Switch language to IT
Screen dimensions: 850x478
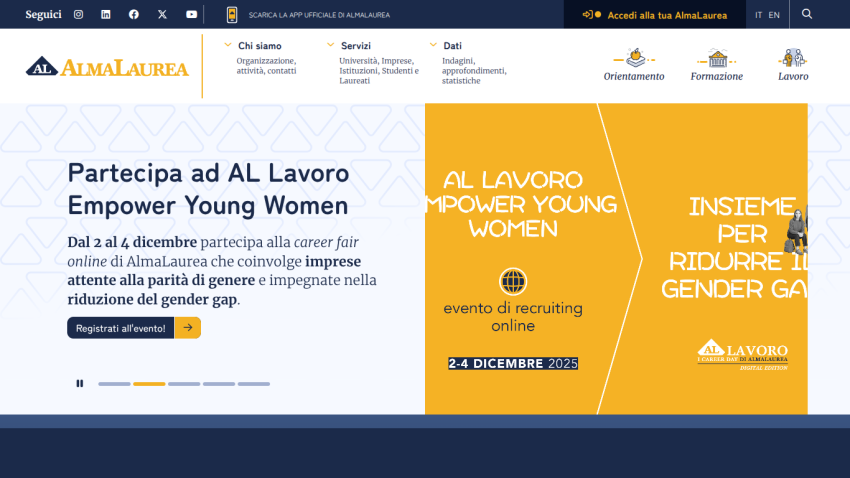[x=758, y=15]
